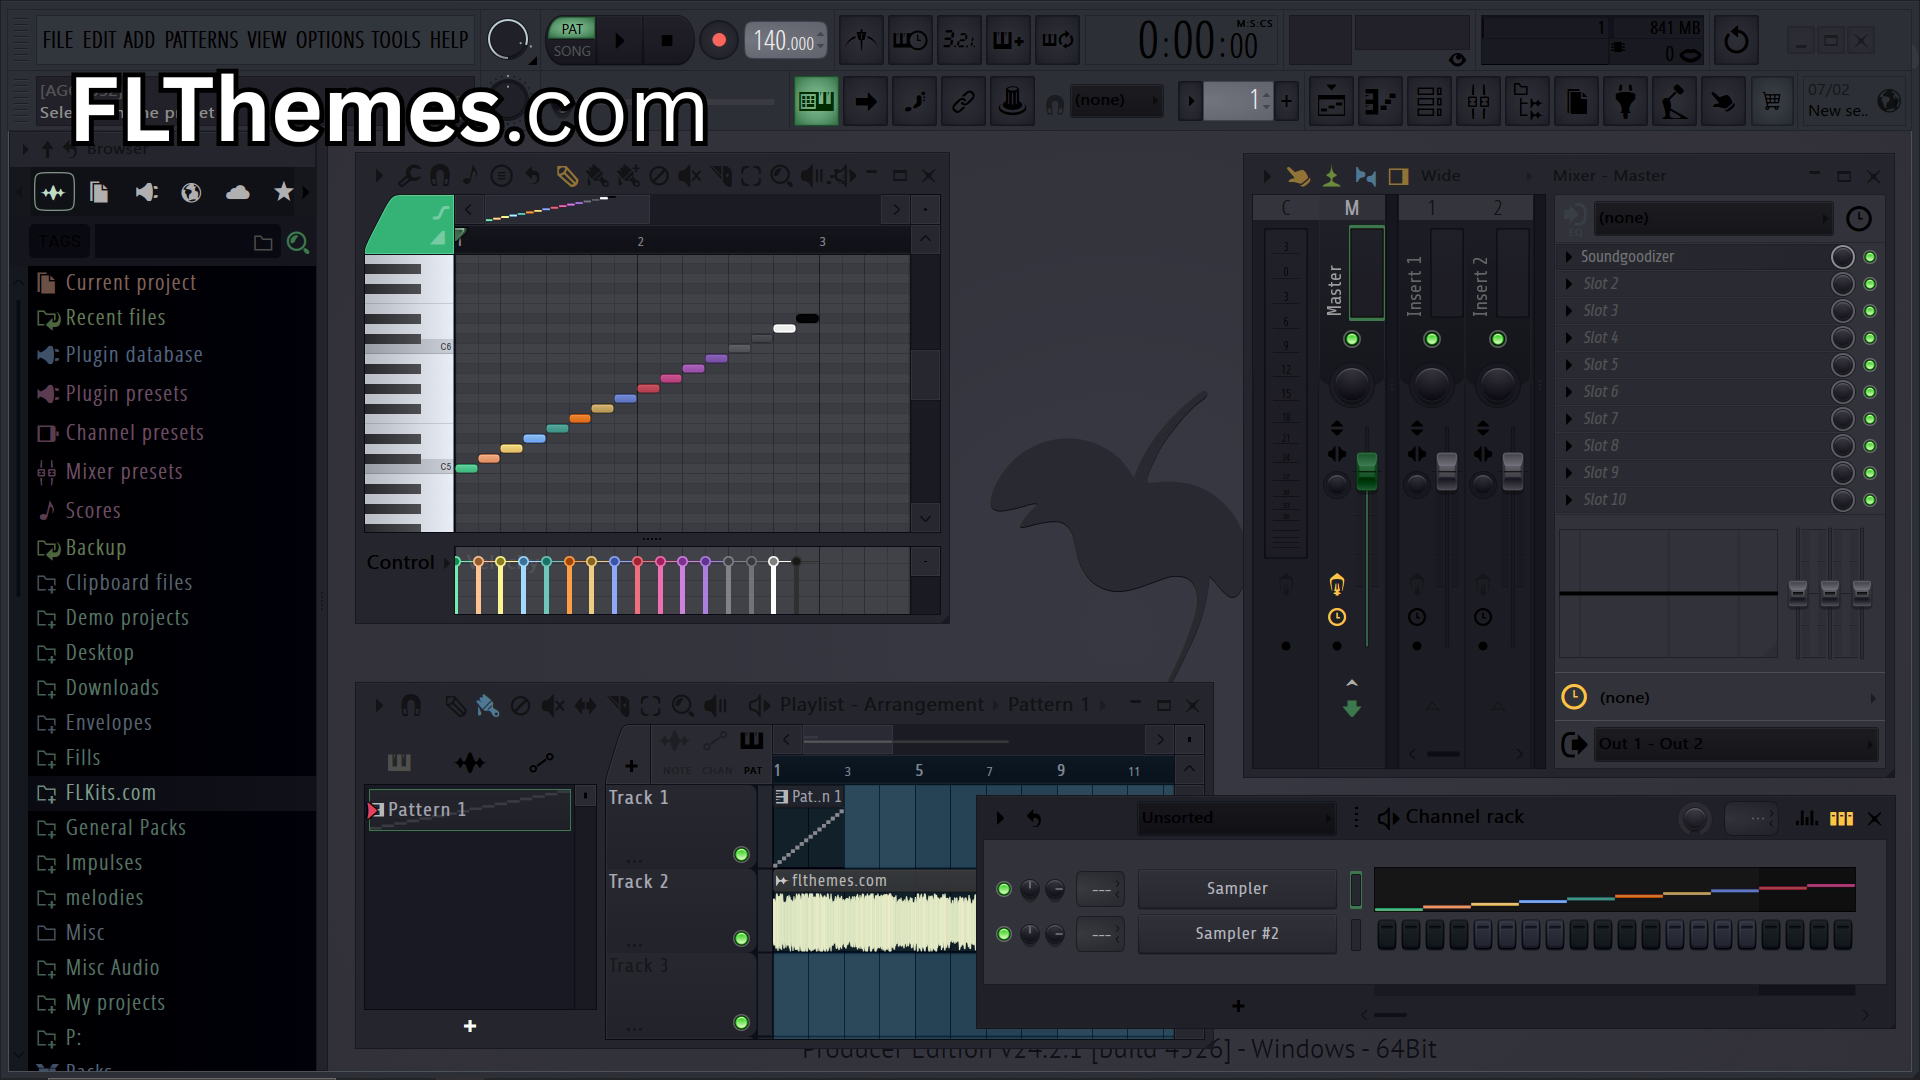The width and height of the screenshot is (1920, 1080).
Task: Expand the Slot 2 arrow in Mixer
Action: pos(1569,284)
